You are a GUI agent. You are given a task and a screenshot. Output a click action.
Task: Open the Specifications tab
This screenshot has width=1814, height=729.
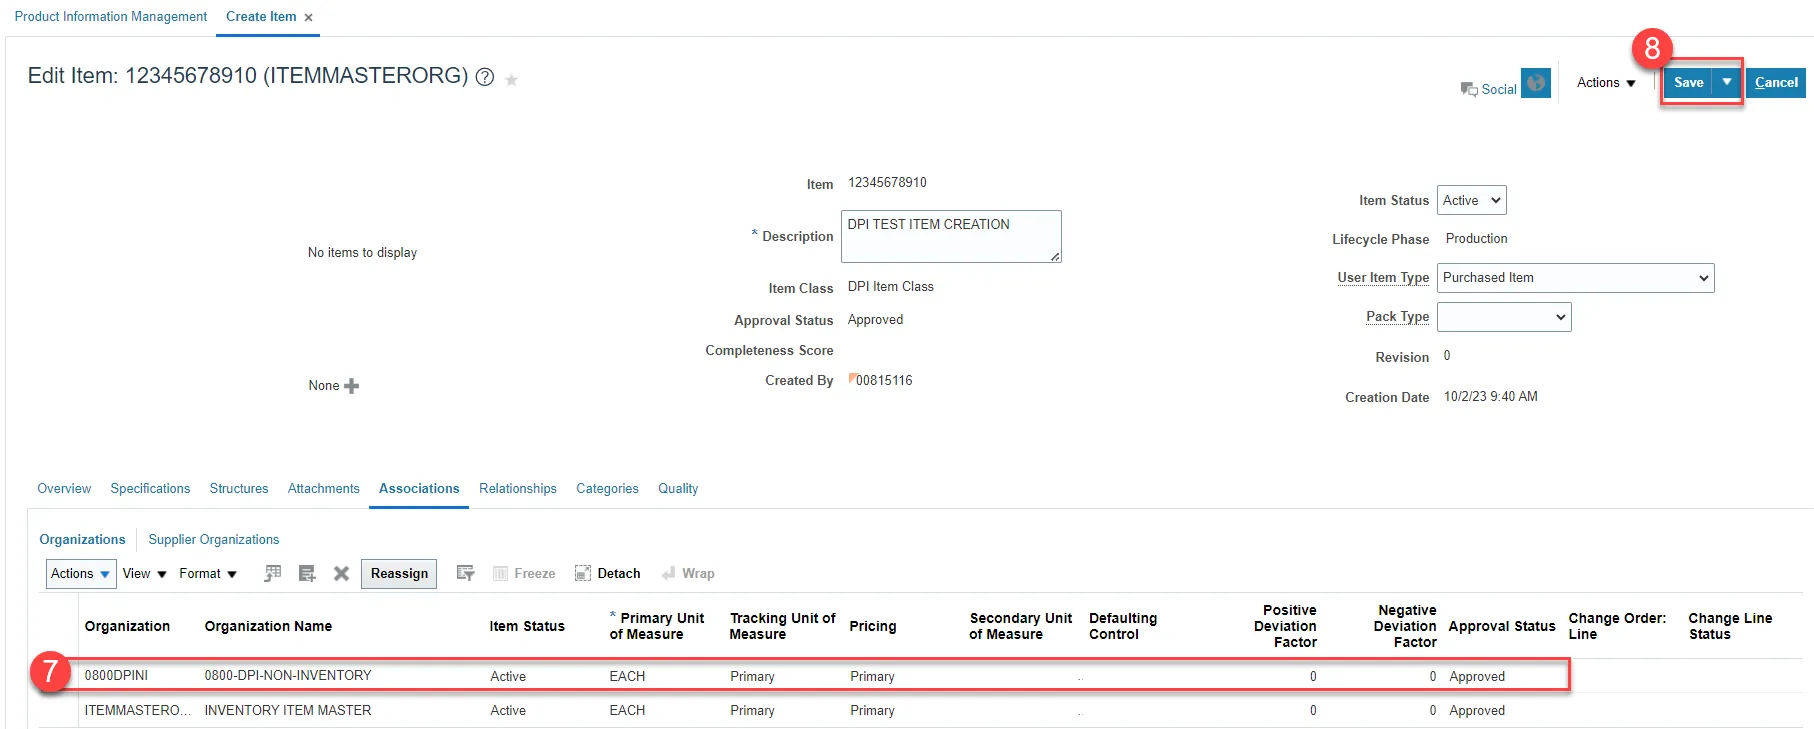coord(150,489)
